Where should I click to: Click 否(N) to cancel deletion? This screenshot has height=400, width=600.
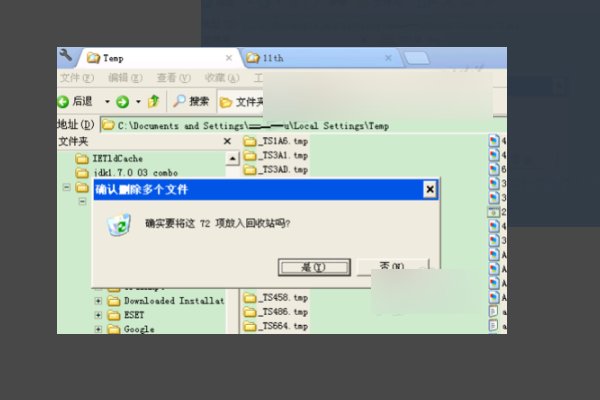coord(393,266)
